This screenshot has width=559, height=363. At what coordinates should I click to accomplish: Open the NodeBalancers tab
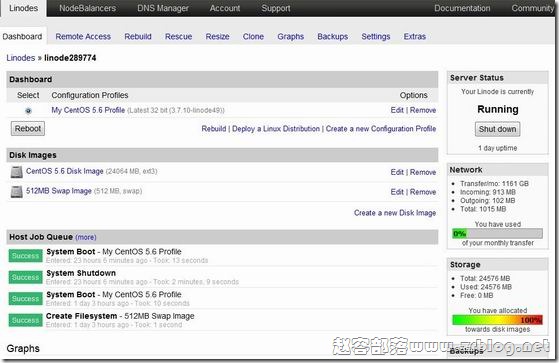(x=87, y=8)
